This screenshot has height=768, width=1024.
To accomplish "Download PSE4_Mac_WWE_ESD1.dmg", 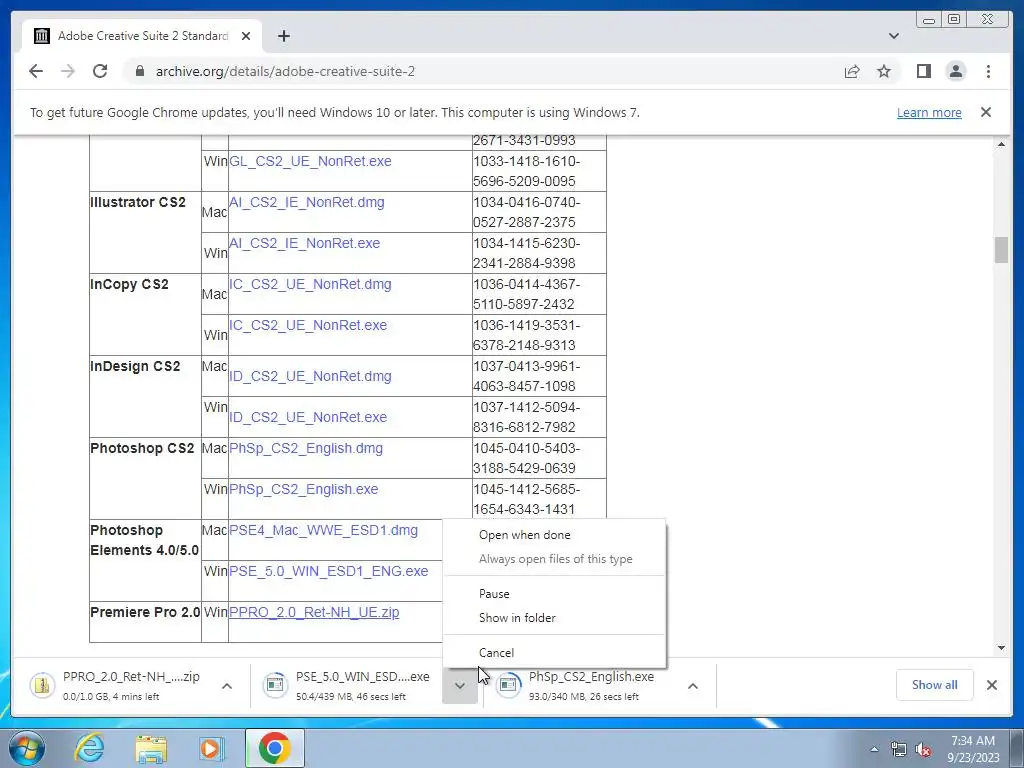I will tap(323, 530).
